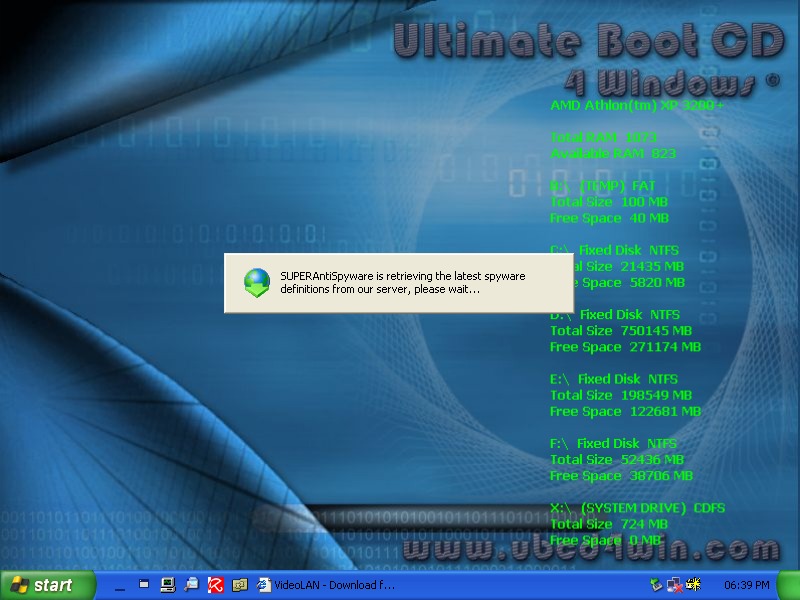Viewport: 800px width, 600px height.
Task: Click the window icon in Quick Launch
Action: 144,584
